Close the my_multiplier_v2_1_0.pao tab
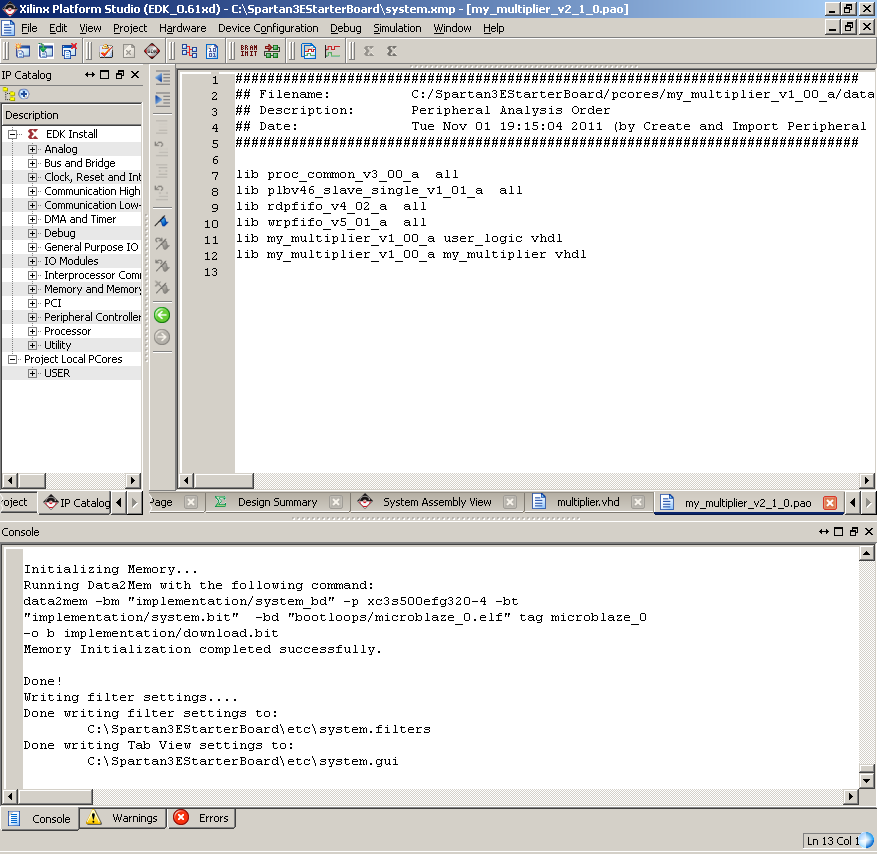Viewport: 877px width, 854px height. [830, 503]
